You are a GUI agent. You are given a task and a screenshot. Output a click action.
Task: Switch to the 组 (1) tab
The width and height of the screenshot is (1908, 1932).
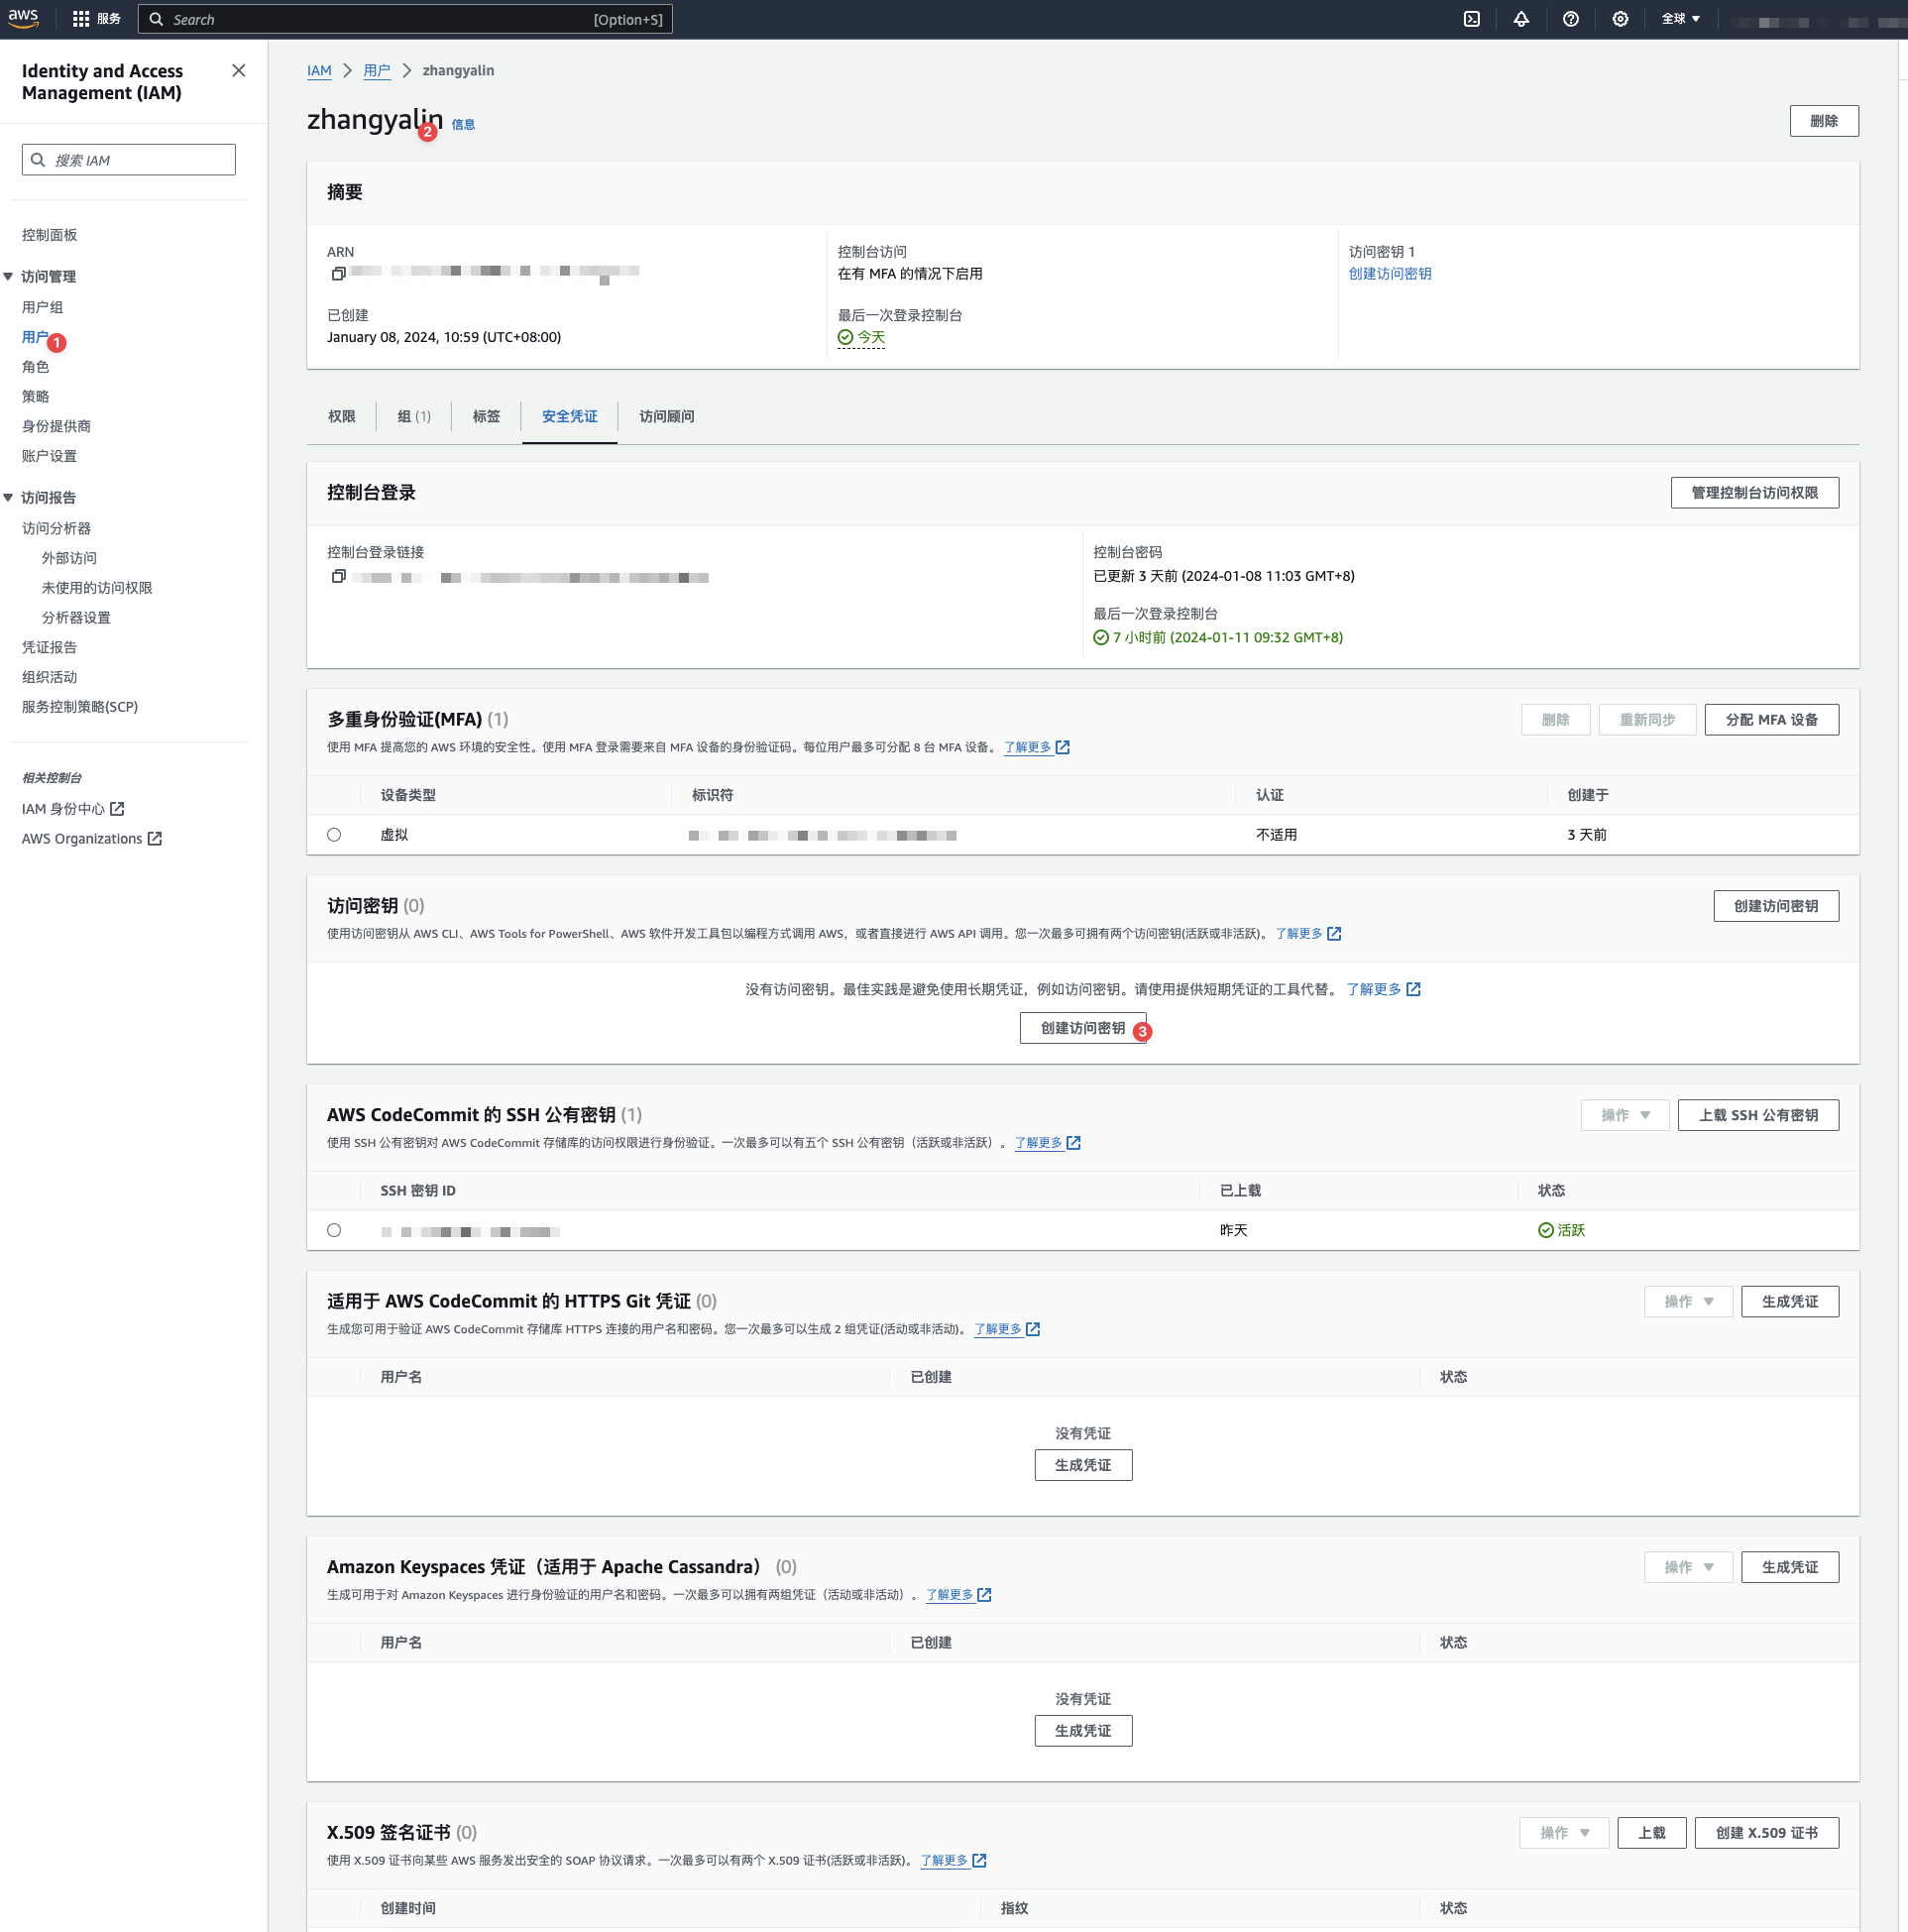[x=414, y=416]
